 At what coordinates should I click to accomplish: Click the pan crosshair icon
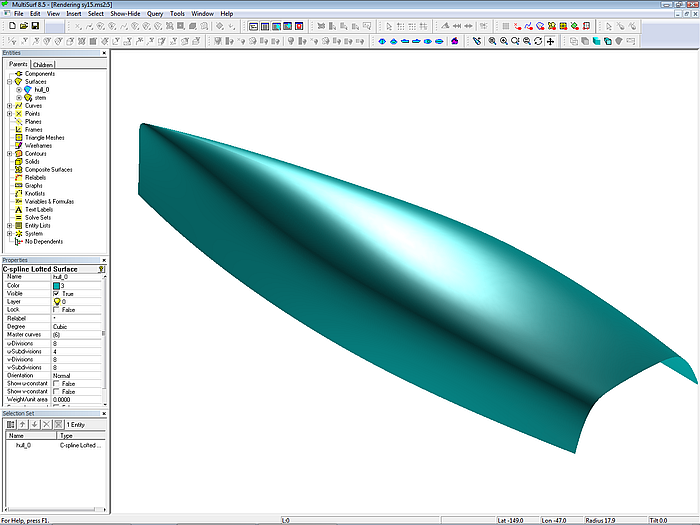(551, 41)
